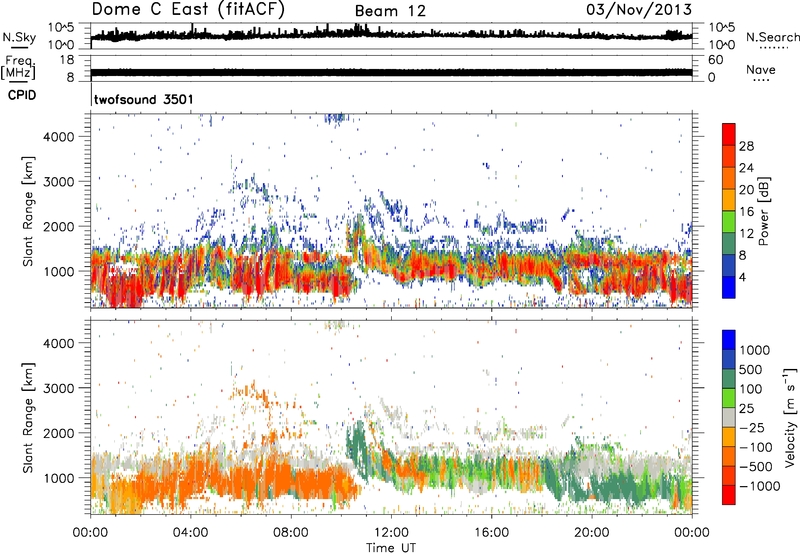Click the velocity panel 'Slant Range [km]' label
The height and width of the screenshot is (554, 800).
pos(28,418)
